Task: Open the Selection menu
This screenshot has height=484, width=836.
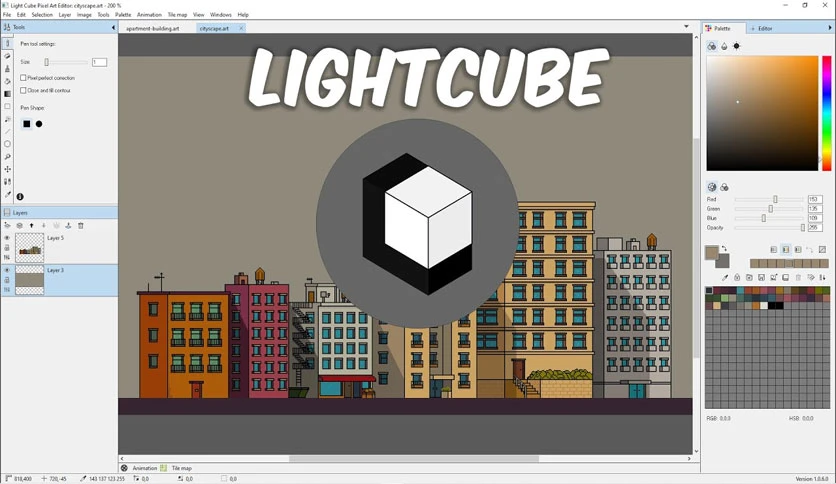Action: click(x=42, y=15)
